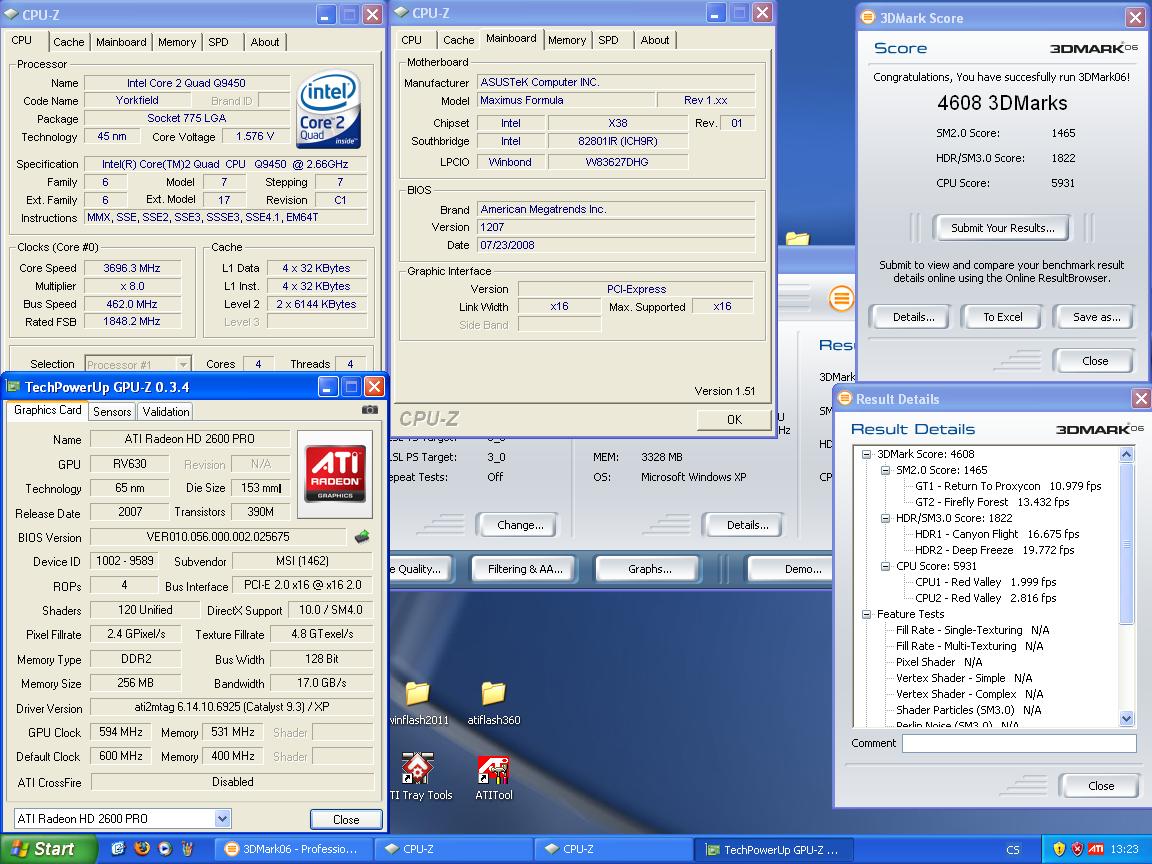This screenshot has height=864, width=1152.
Task: Click the 3DMark Score window title icon
Action: (x=868, y=17)
